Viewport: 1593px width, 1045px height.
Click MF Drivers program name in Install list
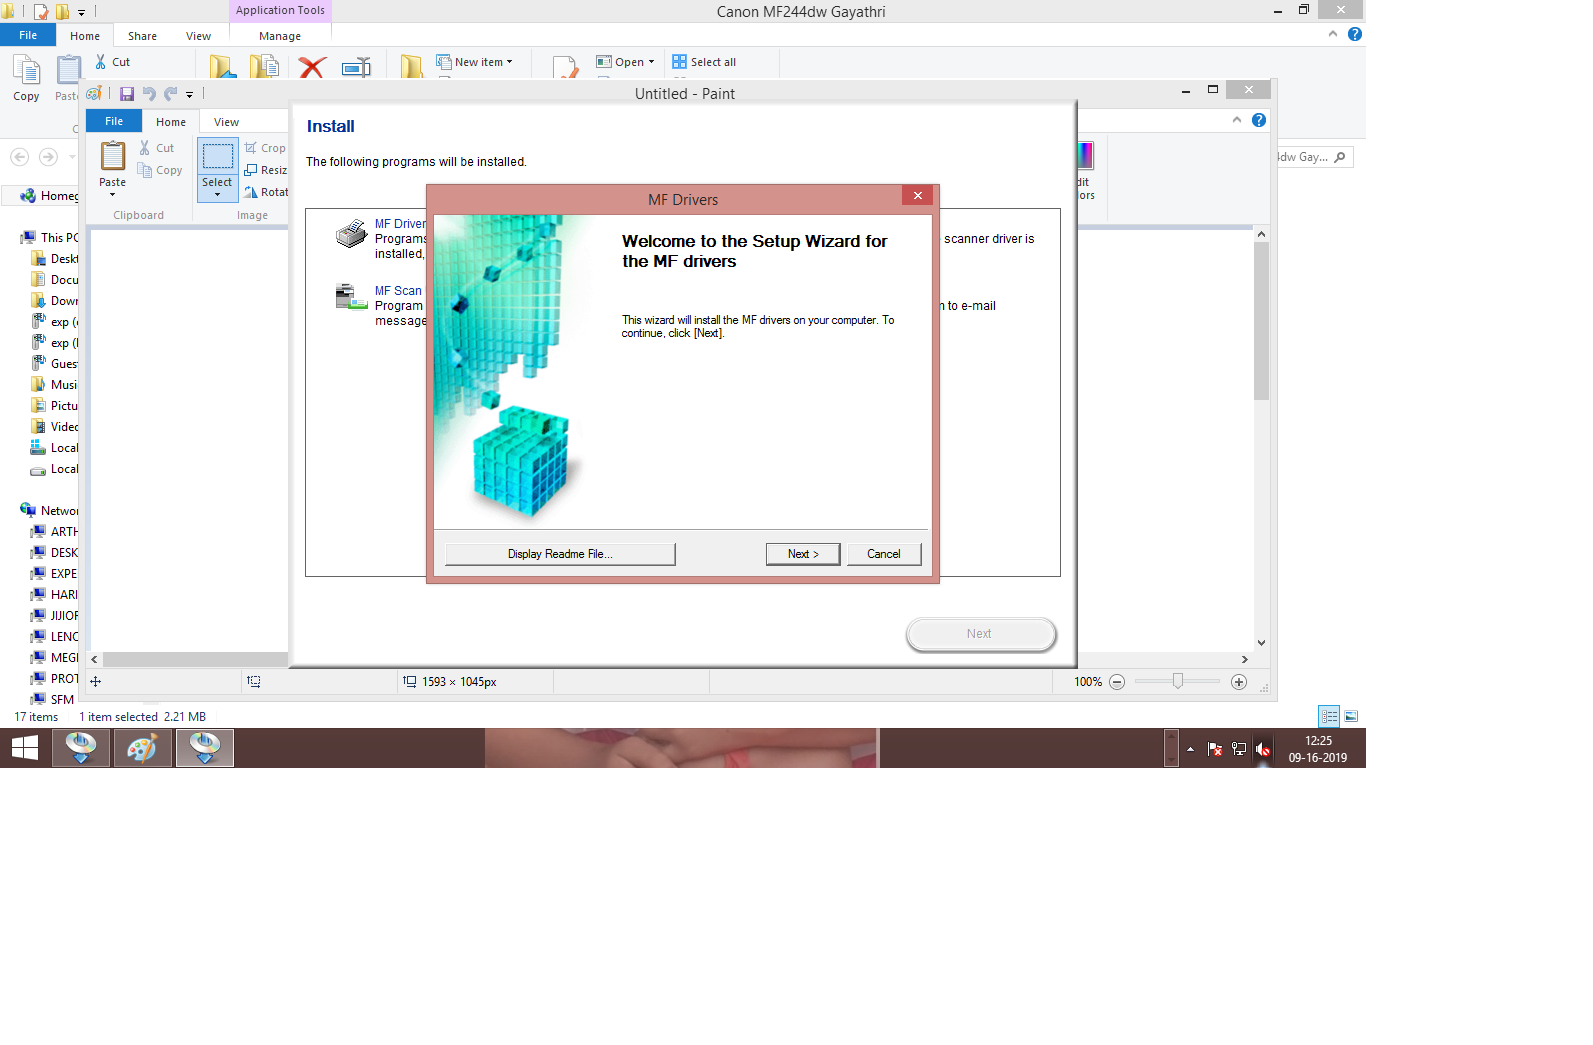click(x=400, y=224)
